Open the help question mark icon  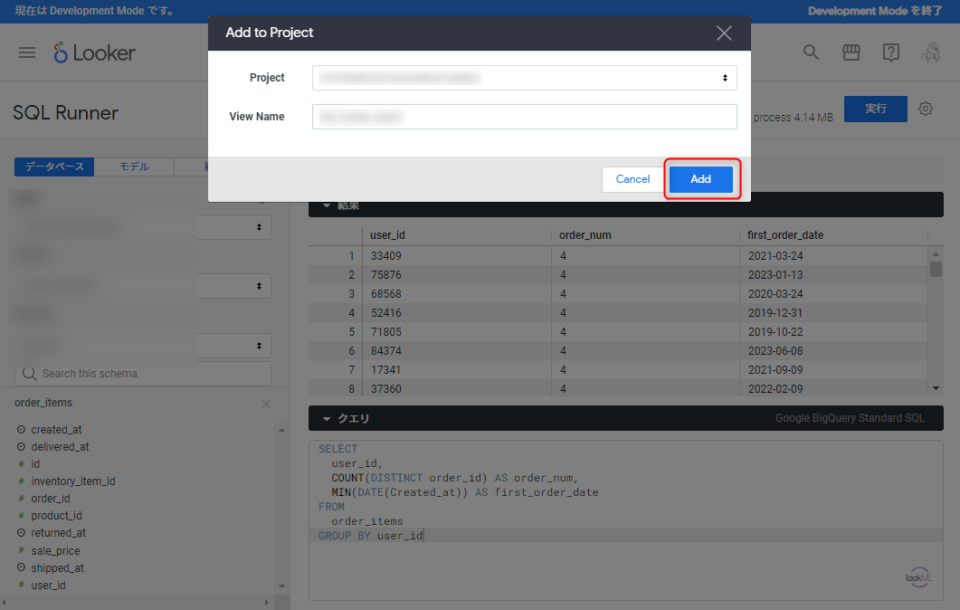pos(891,53)
